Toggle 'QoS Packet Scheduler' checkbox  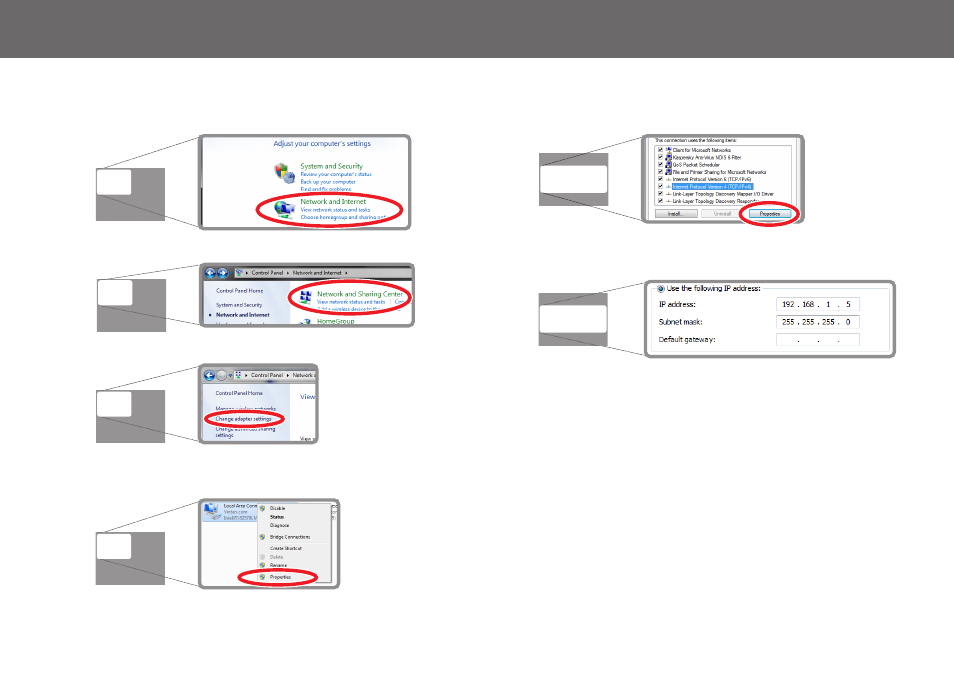tap(661, 164)
